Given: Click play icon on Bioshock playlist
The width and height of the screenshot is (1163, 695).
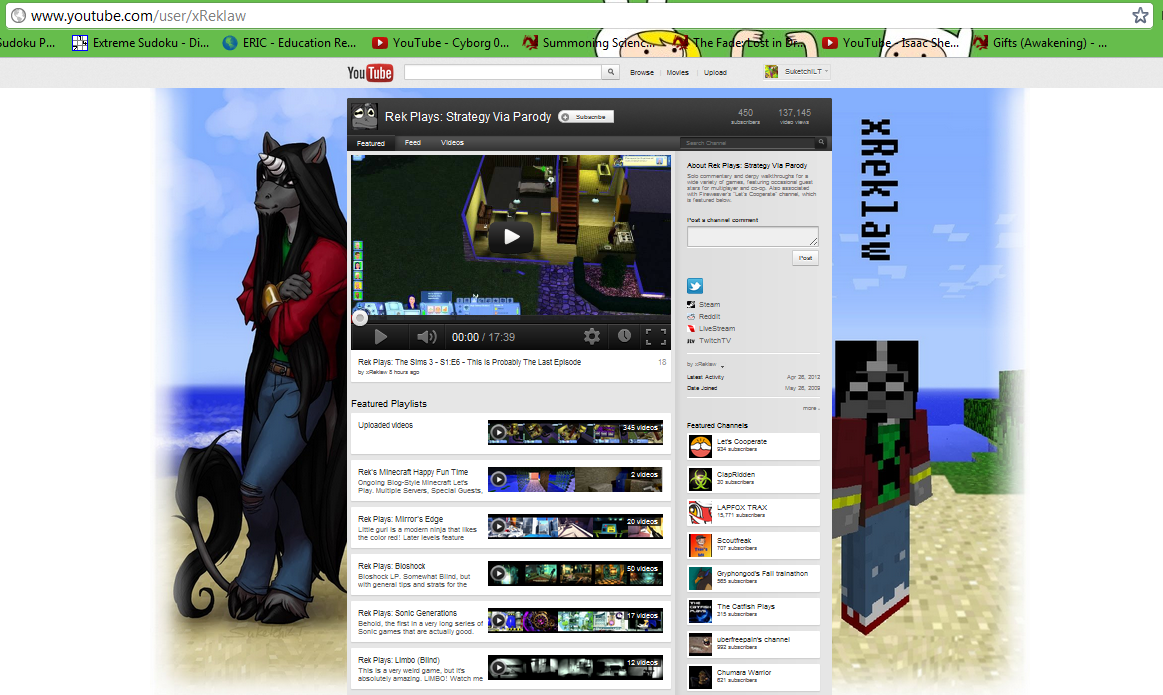Looking at the screenshot, I should tap(499, 573).
